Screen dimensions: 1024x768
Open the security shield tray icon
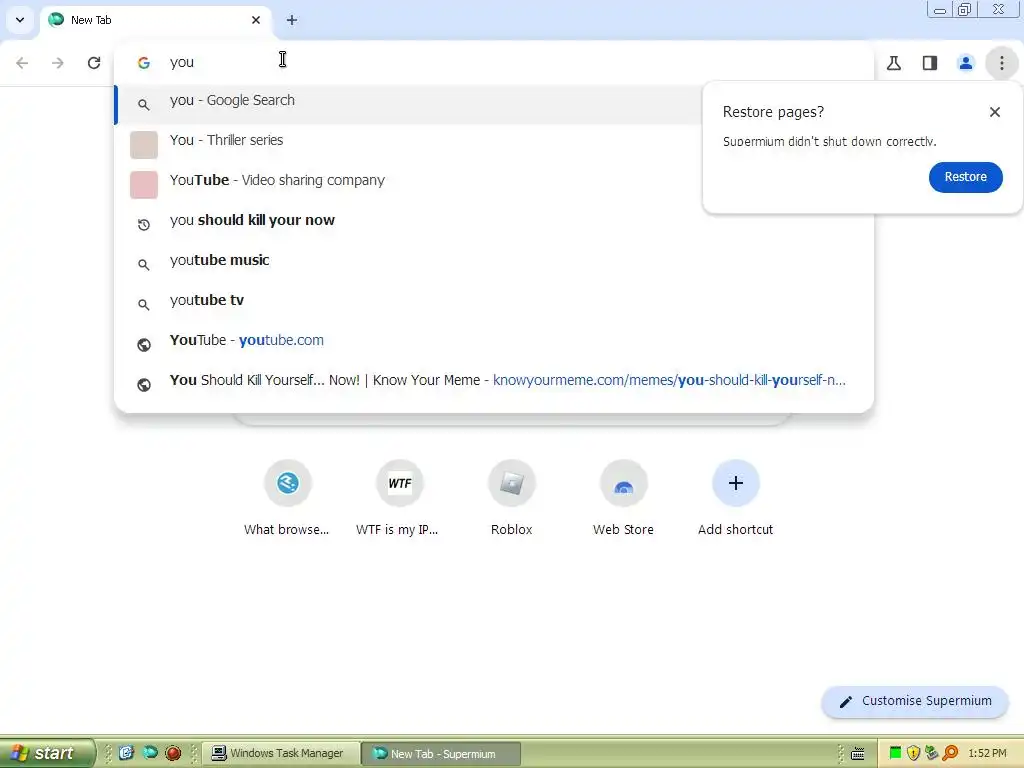coord(914,753)
